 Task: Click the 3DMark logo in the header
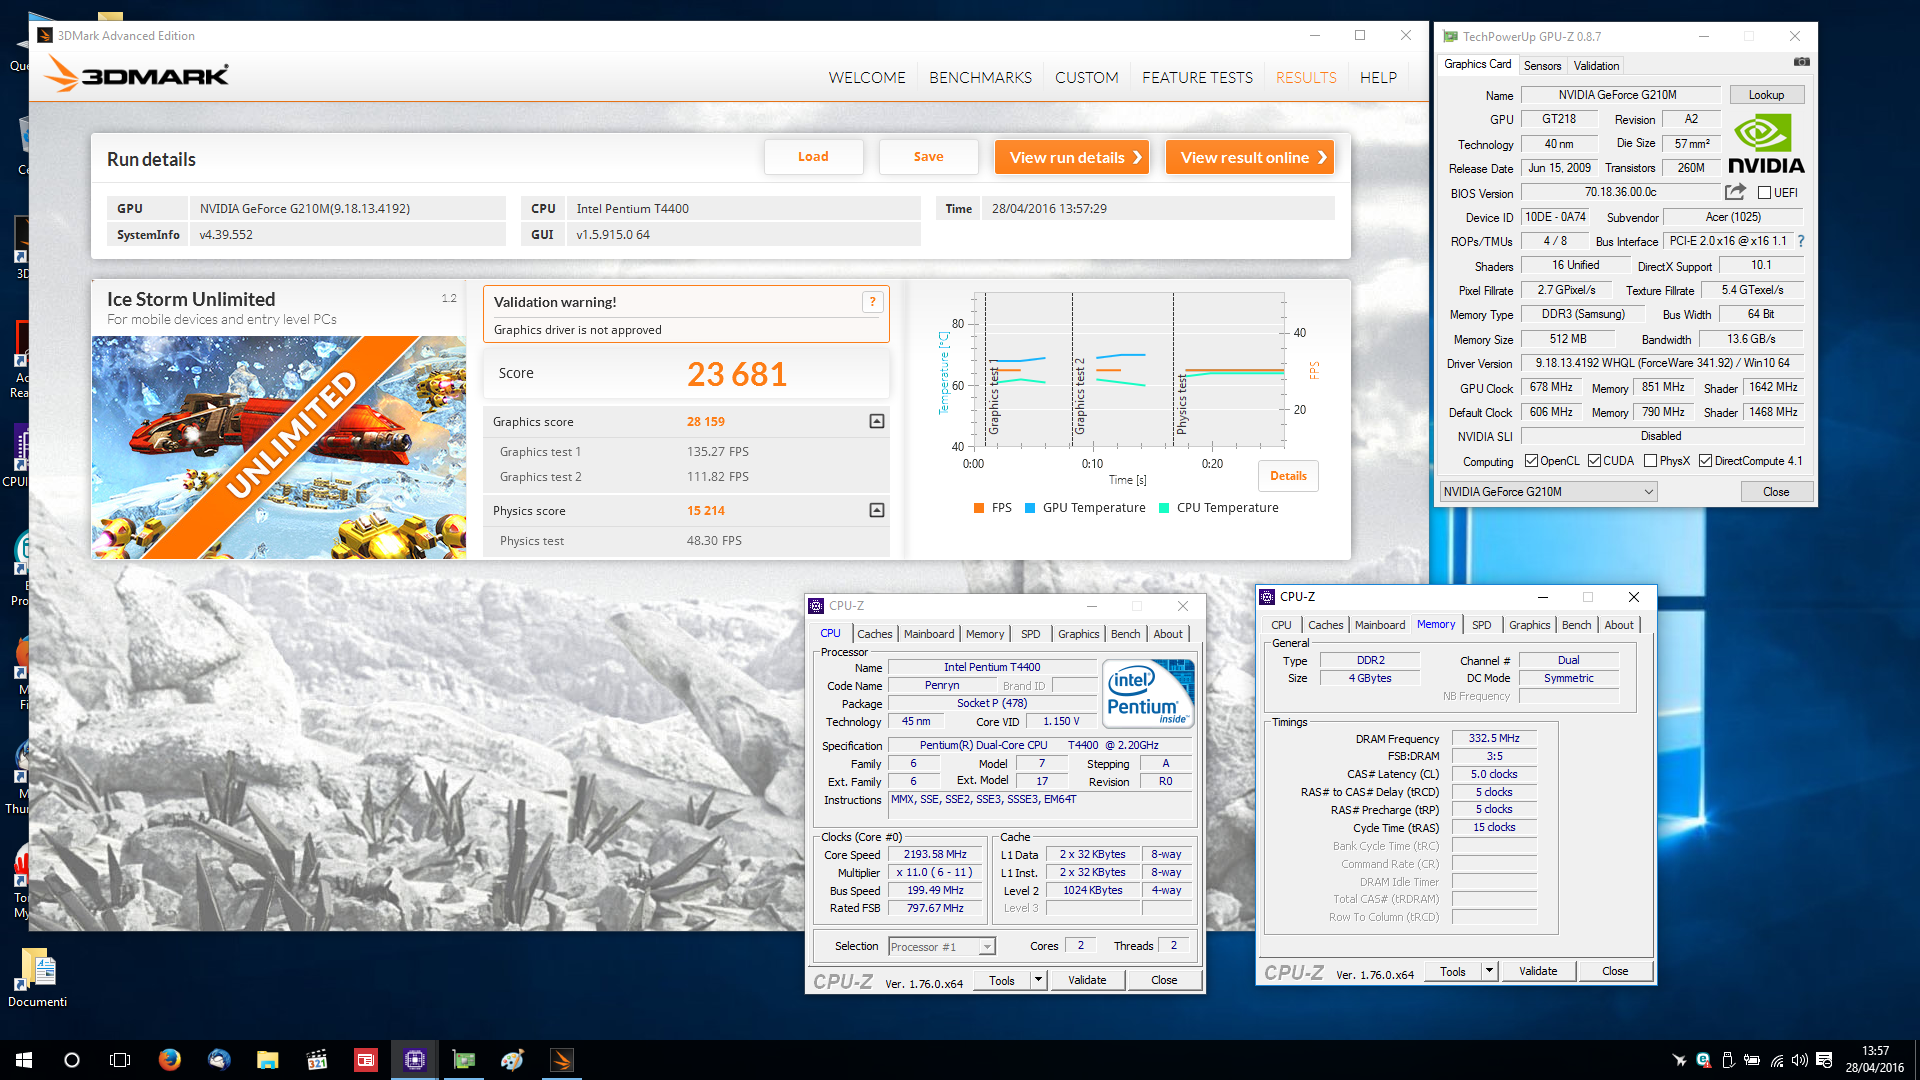137,76
